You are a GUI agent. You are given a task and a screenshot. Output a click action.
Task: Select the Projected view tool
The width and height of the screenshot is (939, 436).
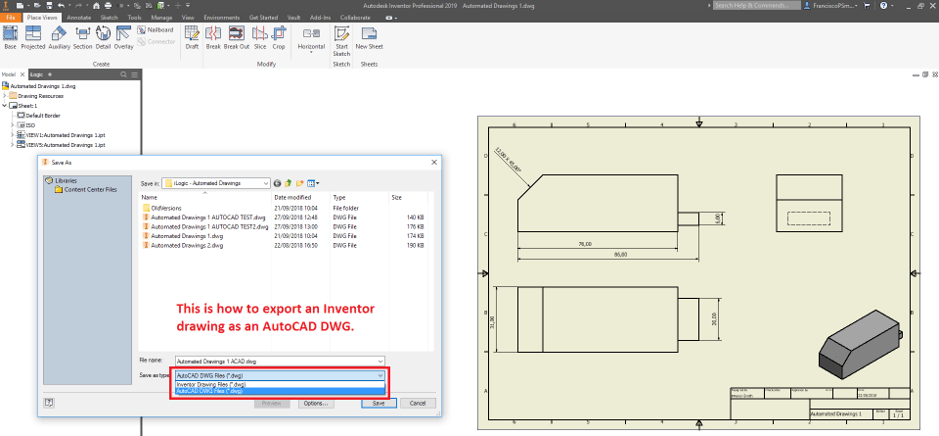pos(33,37)
